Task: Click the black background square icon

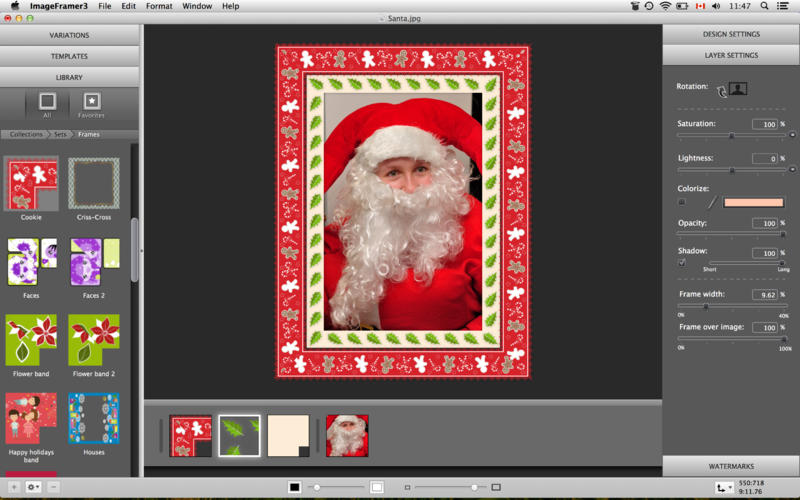Action: [294, 487]
